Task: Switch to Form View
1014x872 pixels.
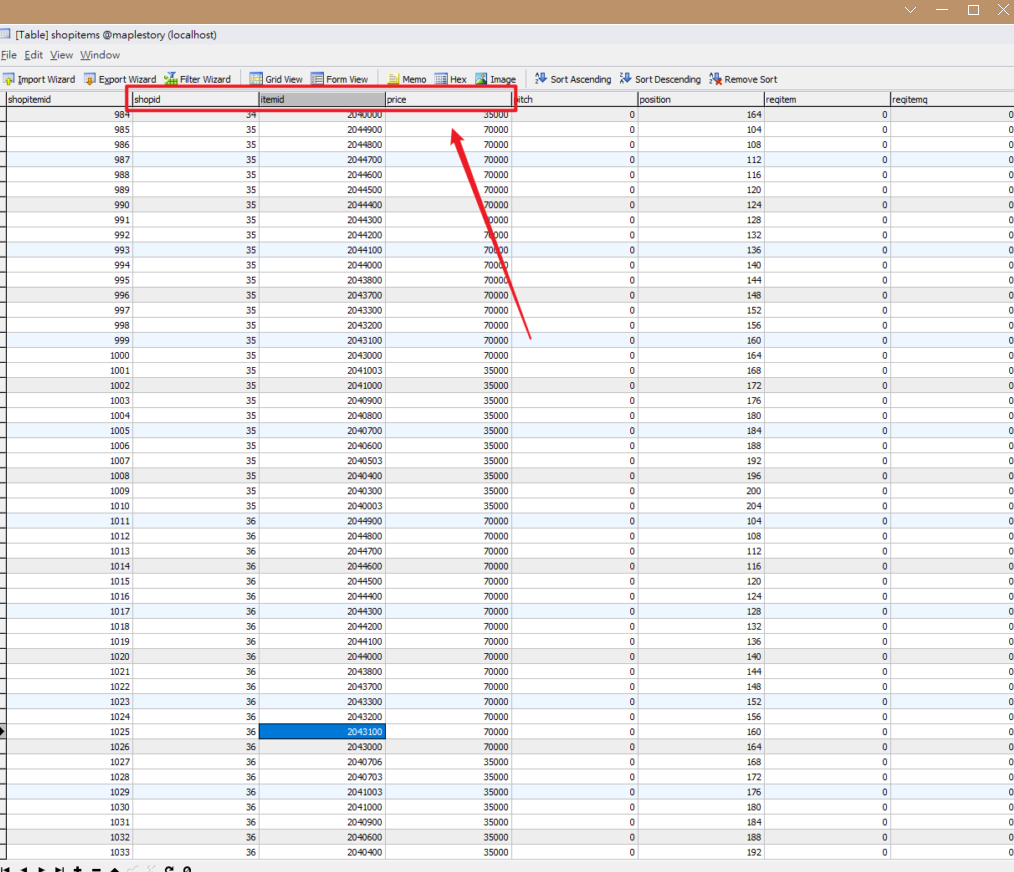Action: pos(340,79)
